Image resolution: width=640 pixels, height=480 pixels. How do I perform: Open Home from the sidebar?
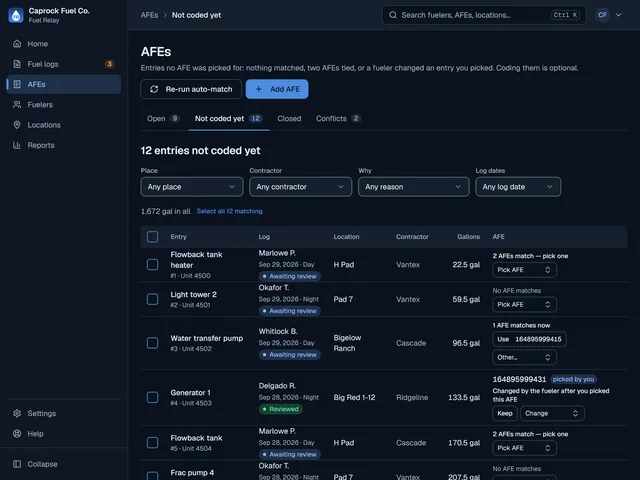pyautogui.click(x=63, y=44)
